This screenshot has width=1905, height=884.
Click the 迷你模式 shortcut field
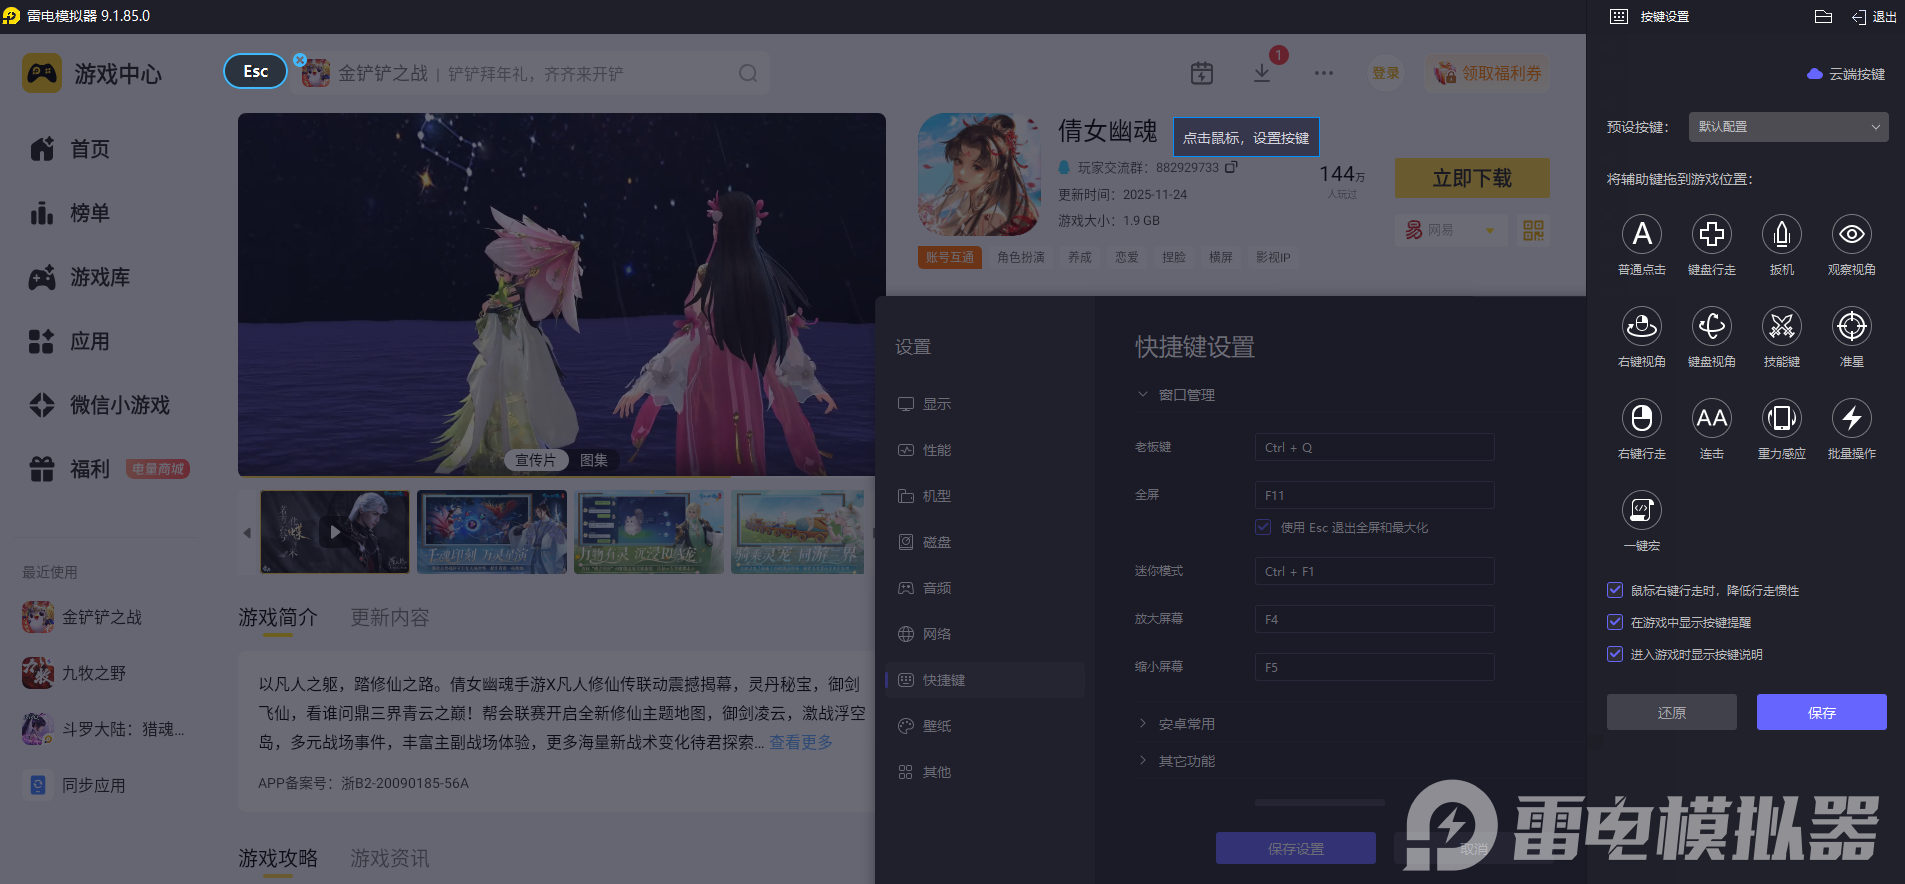pyautogui.click(x=1374, y=571)
